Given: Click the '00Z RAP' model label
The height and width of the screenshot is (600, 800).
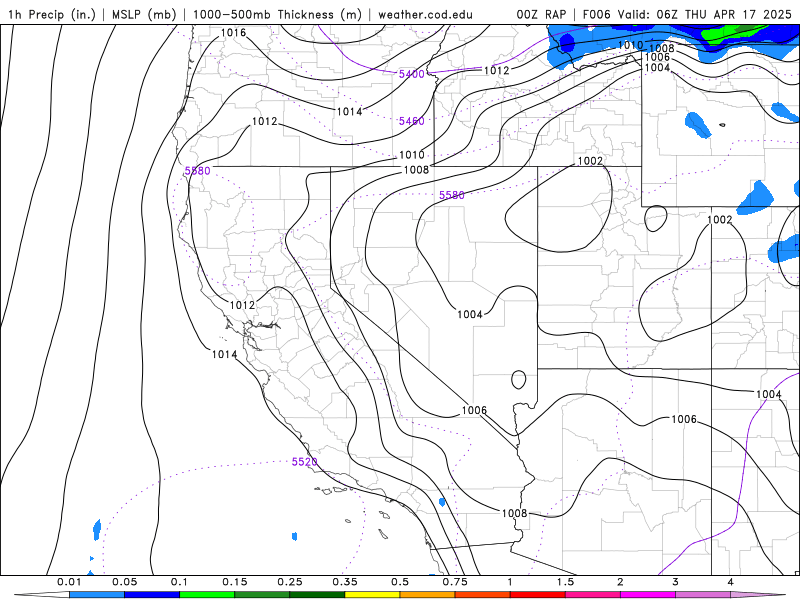Looking at the screenshot, I should click(x=541, y=14).
